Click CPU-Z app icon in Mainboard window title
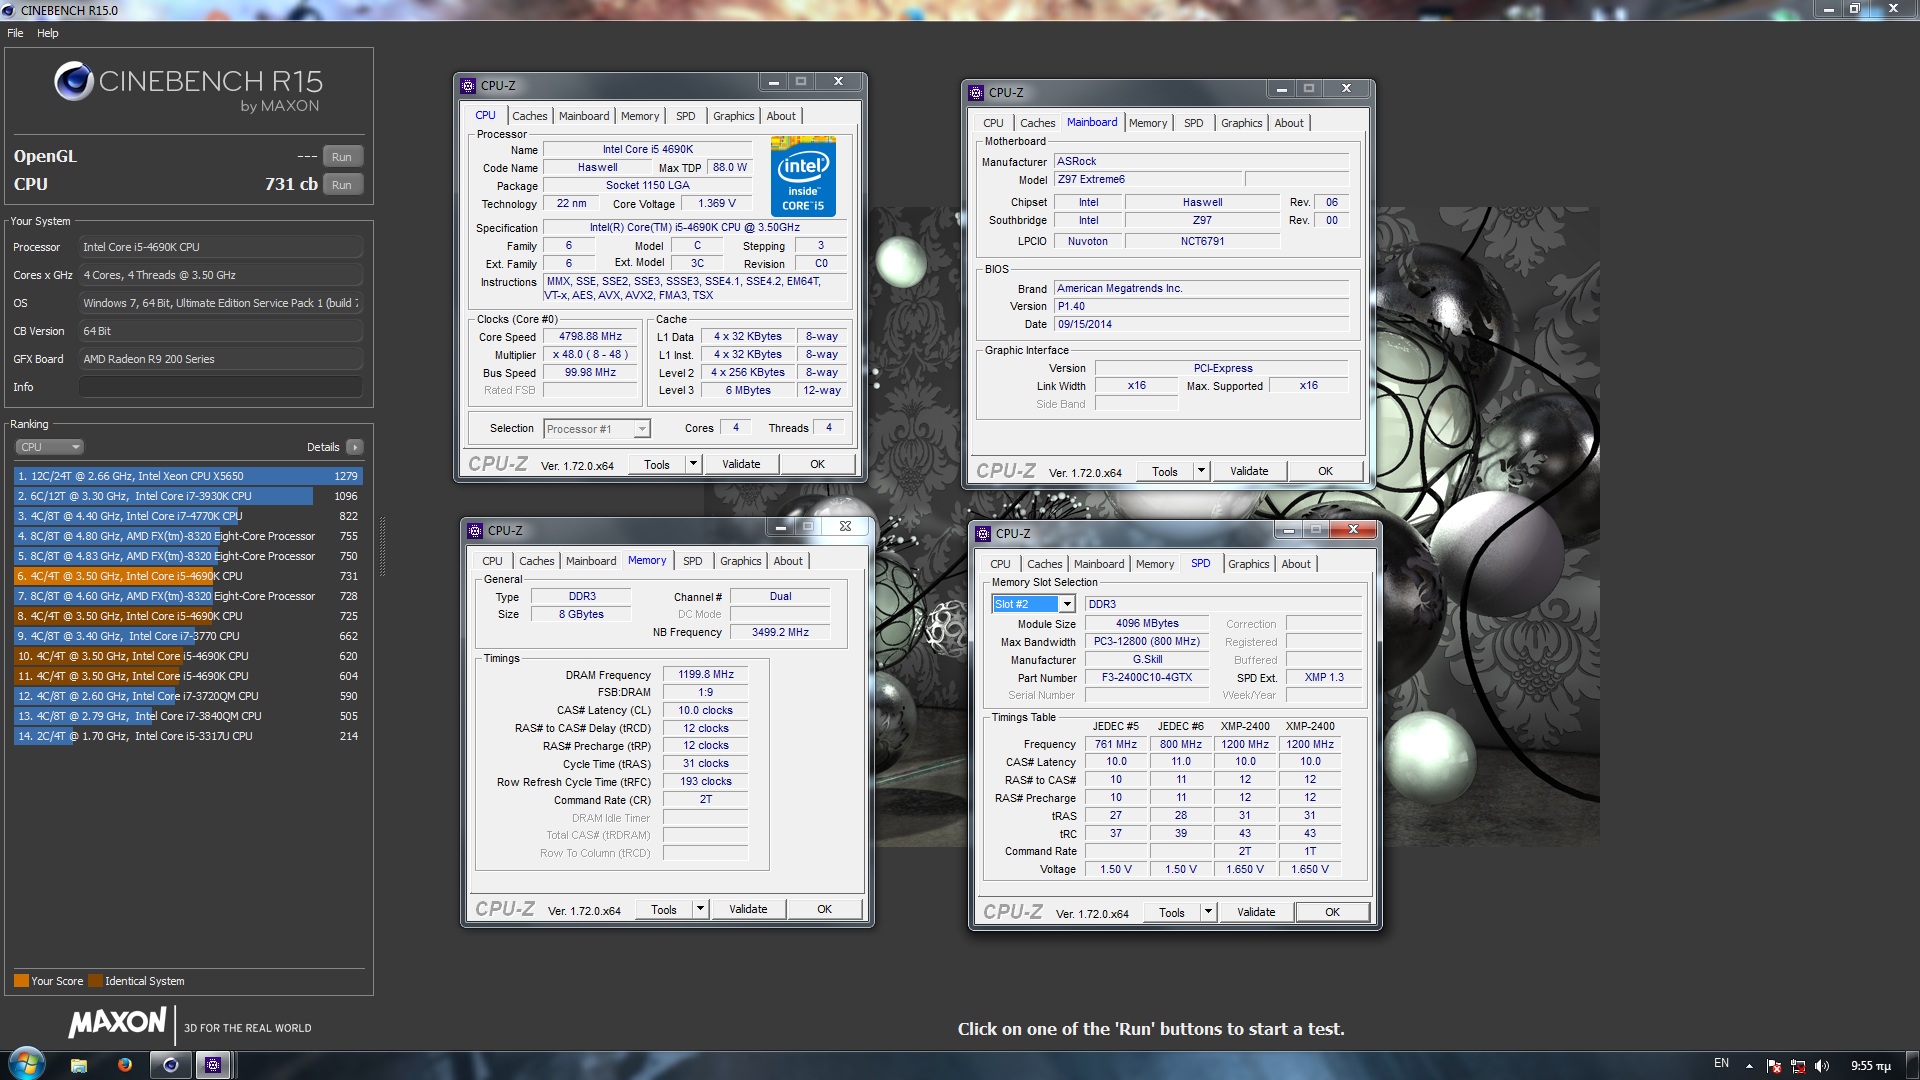Image resolution: width=1920 pixels, height=1080 pixels. coord(976,93)
